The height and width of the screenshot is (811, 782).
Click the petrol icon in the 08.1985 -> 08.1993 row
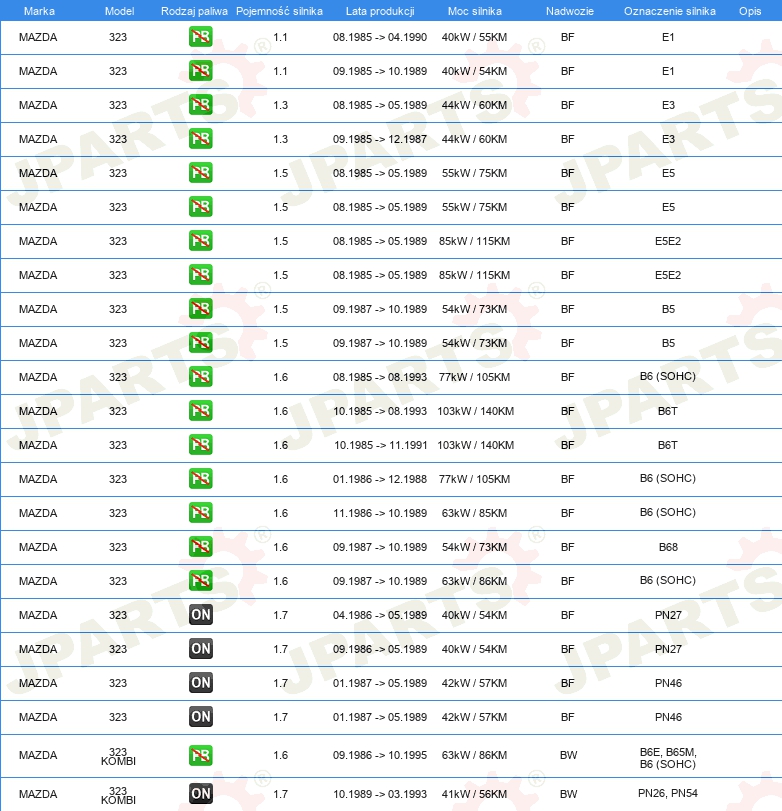201,377
